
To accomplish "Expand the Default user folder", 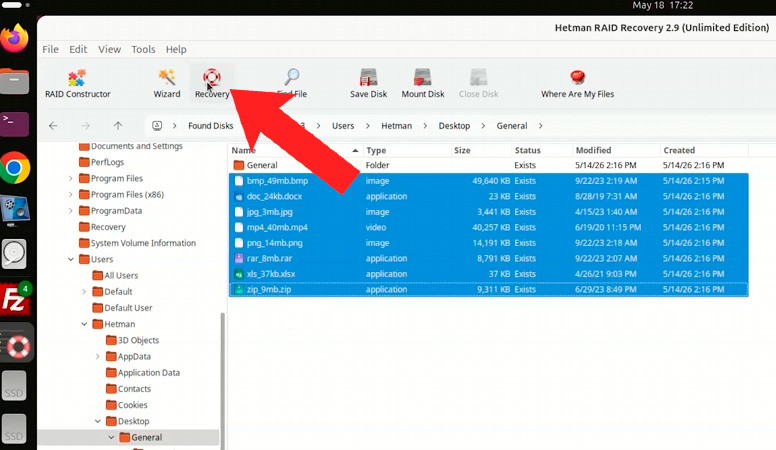I will pos(84,292).
